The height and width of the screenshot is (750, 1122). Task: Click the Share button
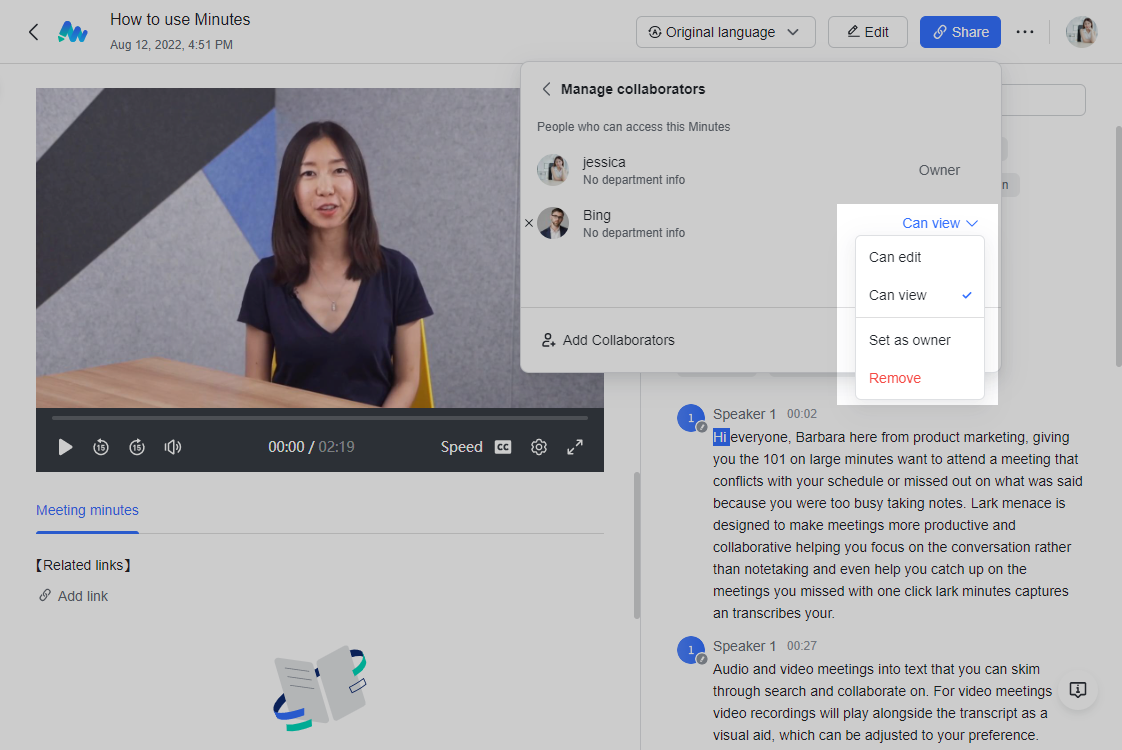pos(960,32)
